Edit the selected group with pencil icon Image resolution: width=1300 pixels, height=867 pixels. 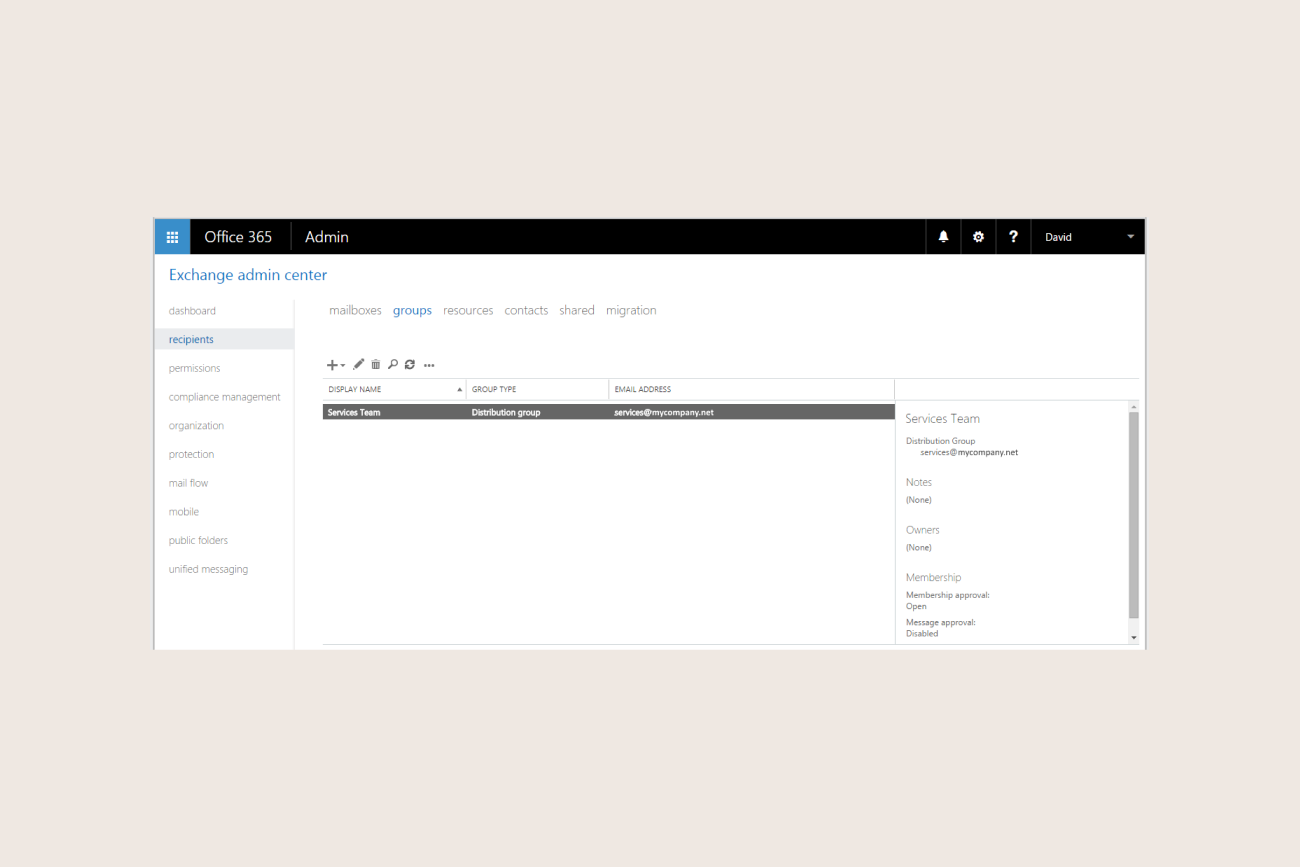[359, 365]
